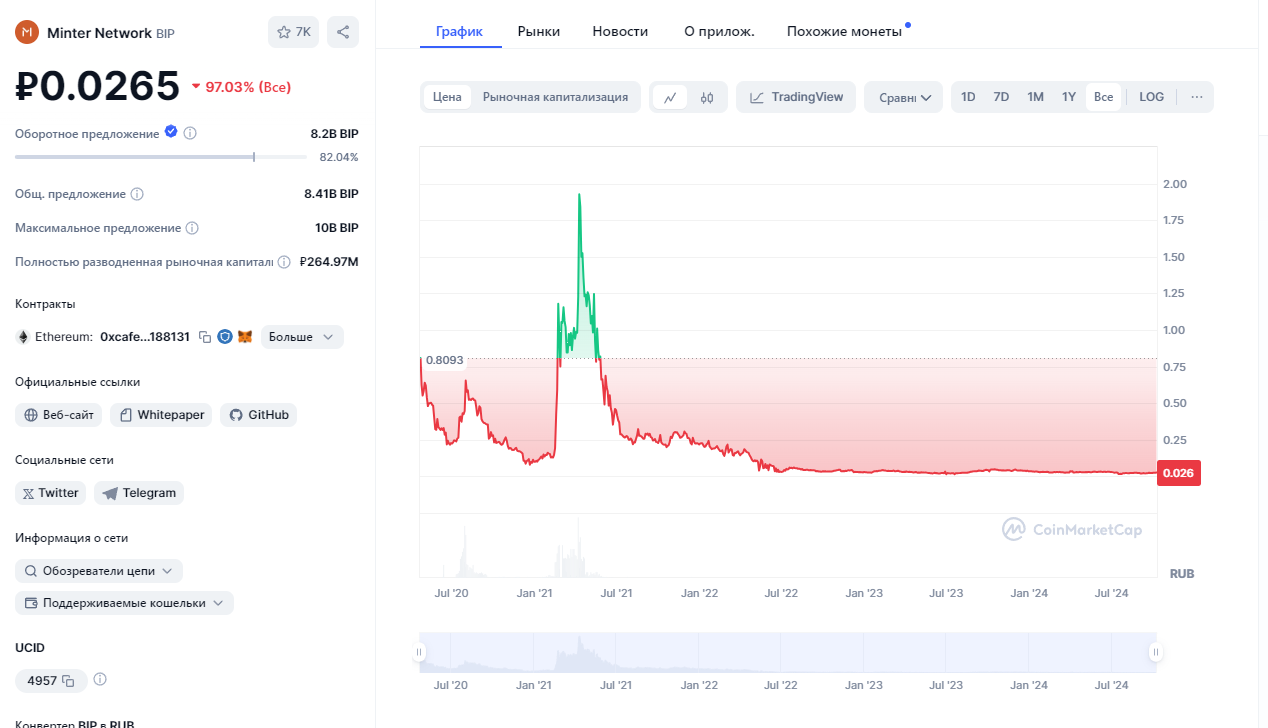The height and width of the screenshot is (728, 1268).
Task: Click the Minter Network coin logo
Action: (x=27, y=32)
